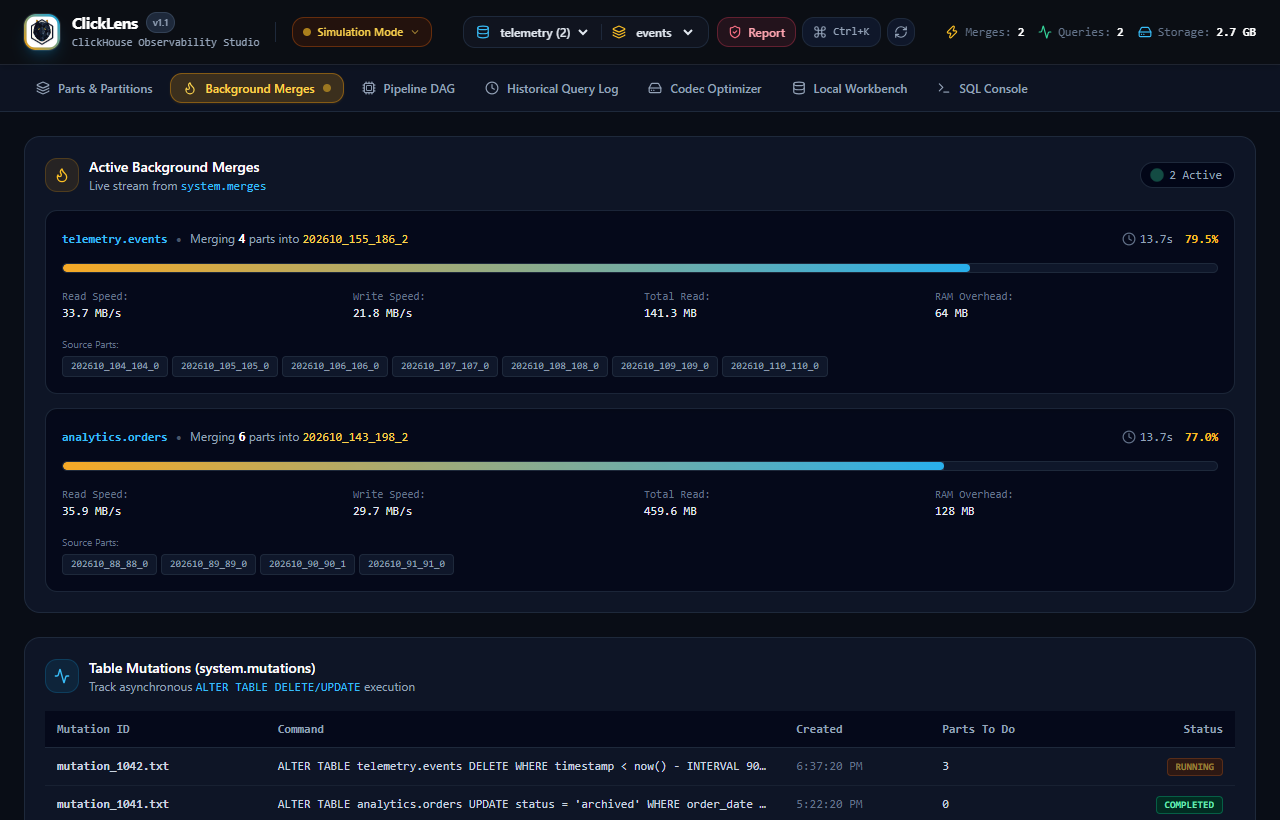Image resolution: width=1280 pixels, height=820 pixels.
Task: Click the clock icon next to 79.5%
Action: point(1129,239)
